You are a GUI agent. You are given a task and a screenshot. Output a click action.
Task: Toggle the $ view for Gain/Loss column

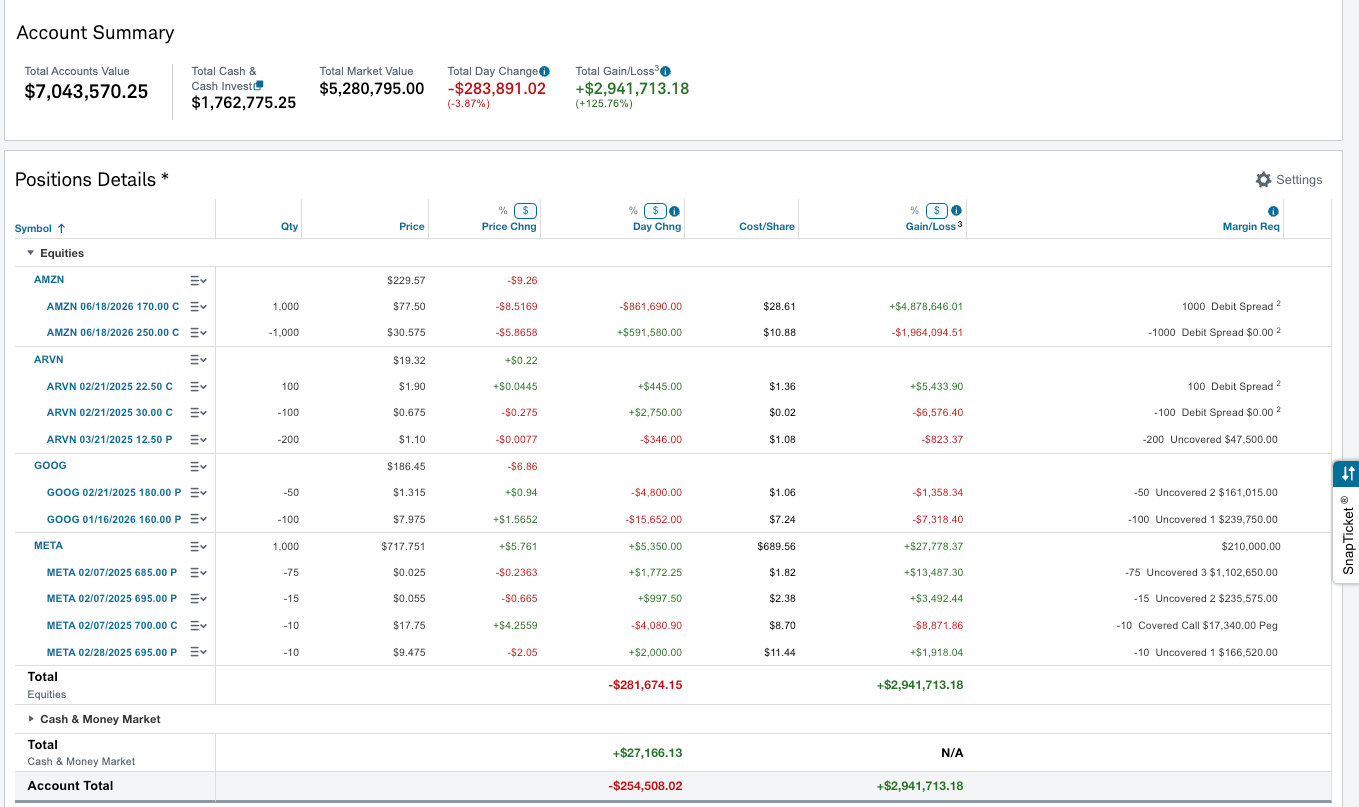click(937, 211)
